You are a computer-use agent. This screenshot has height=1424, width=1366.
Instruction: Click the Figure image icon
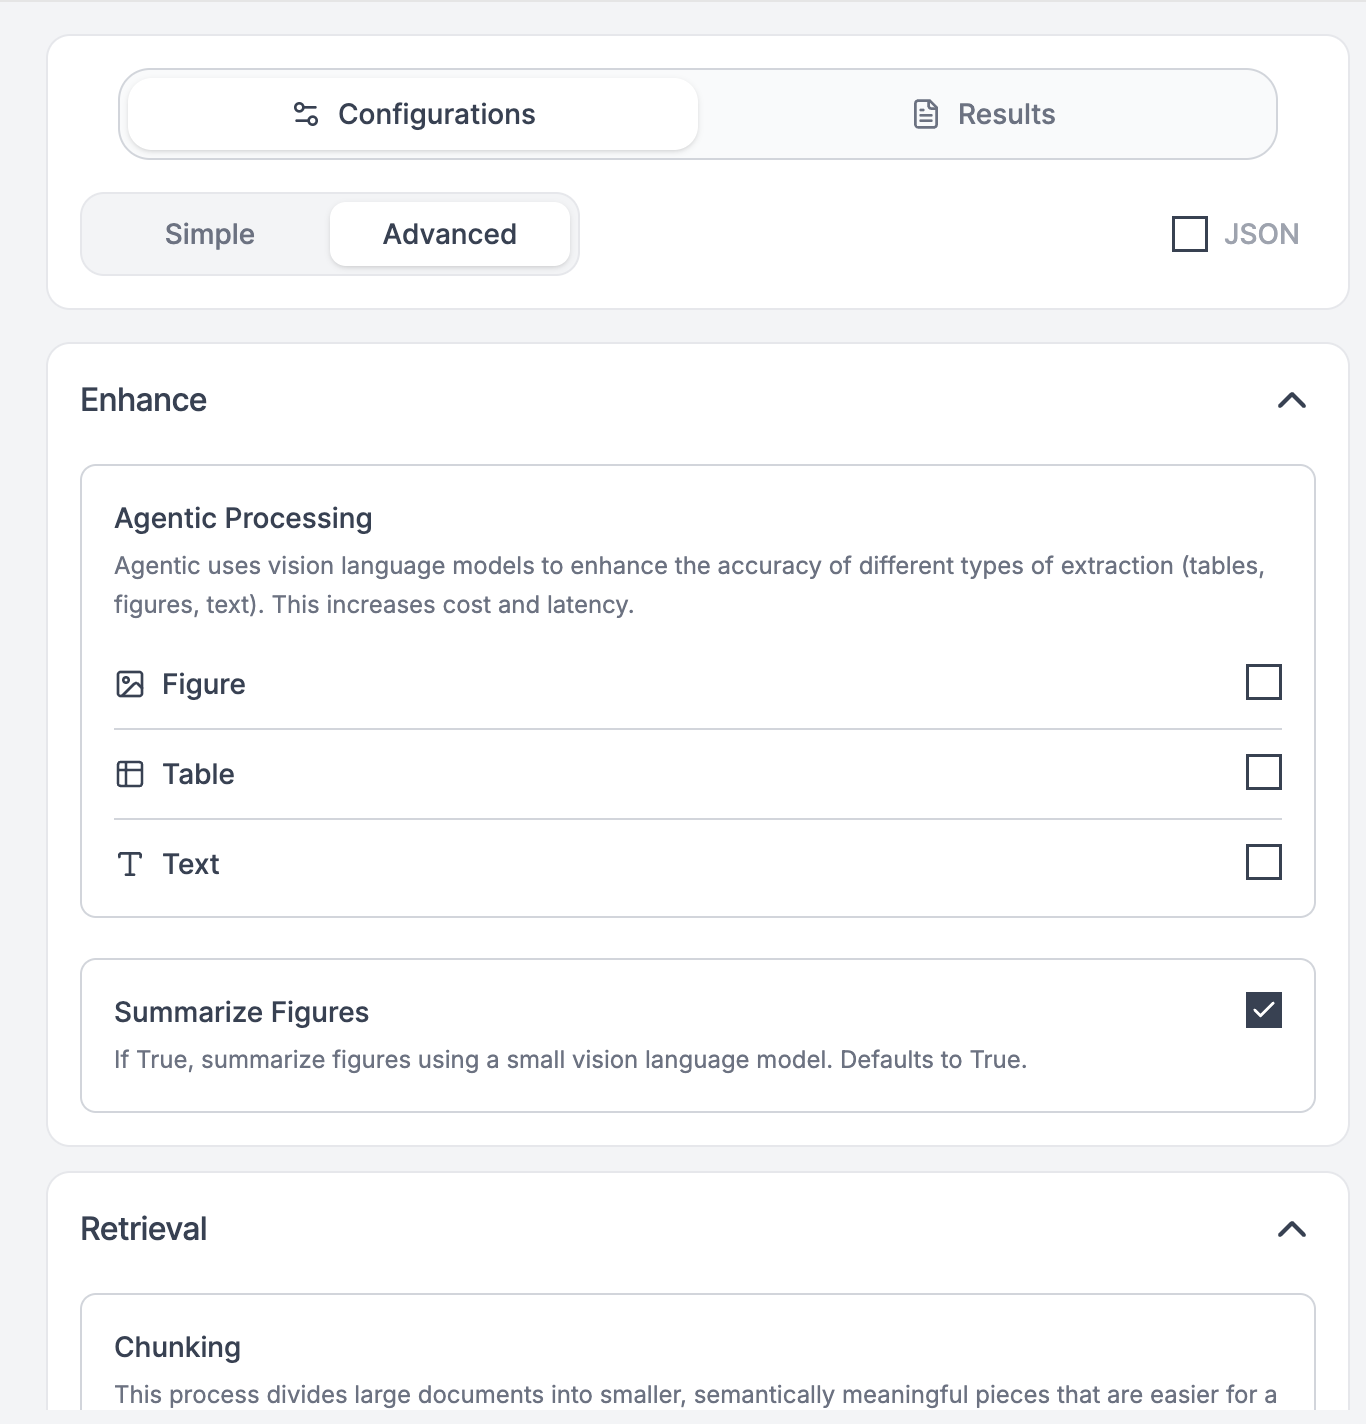(x=130, y=684)
